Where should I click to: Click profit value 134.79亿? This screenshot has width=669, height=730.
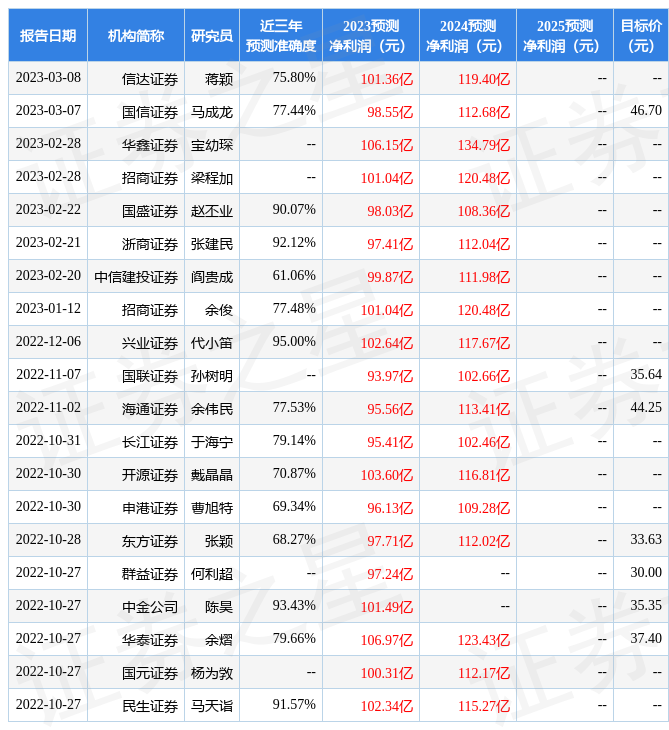483,145
